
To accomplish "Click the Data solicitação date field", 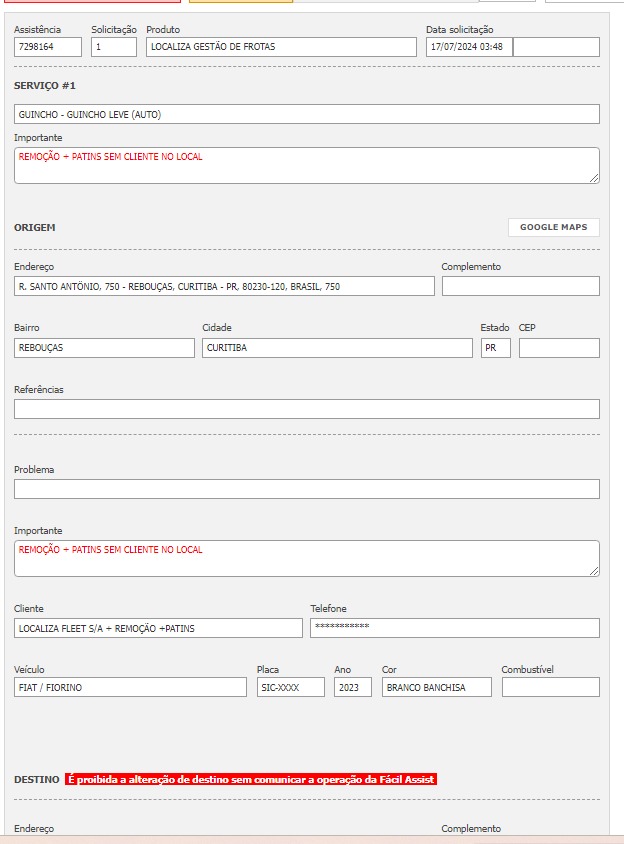I will (x=468, y=47).
